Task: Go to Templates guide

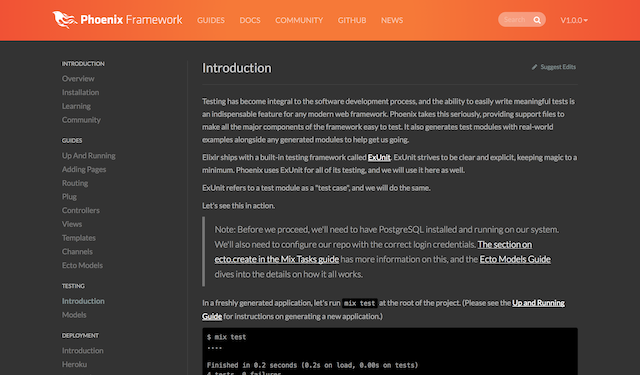Action: coord(79,238)
